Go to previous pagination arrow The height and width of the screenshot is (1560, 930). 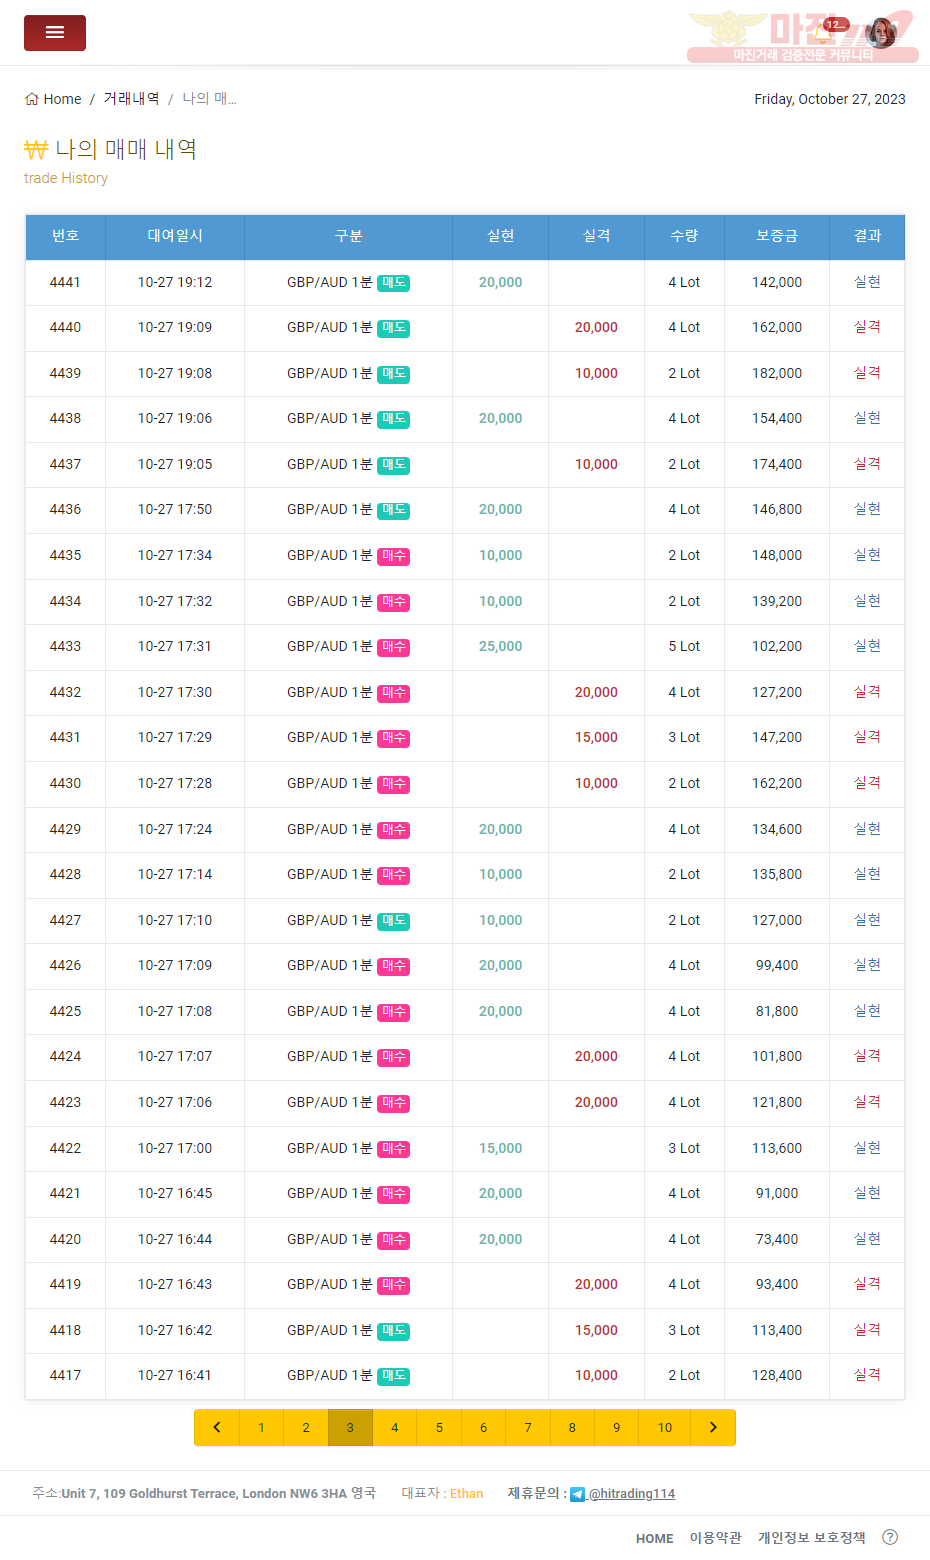[x=217, y=1428]
